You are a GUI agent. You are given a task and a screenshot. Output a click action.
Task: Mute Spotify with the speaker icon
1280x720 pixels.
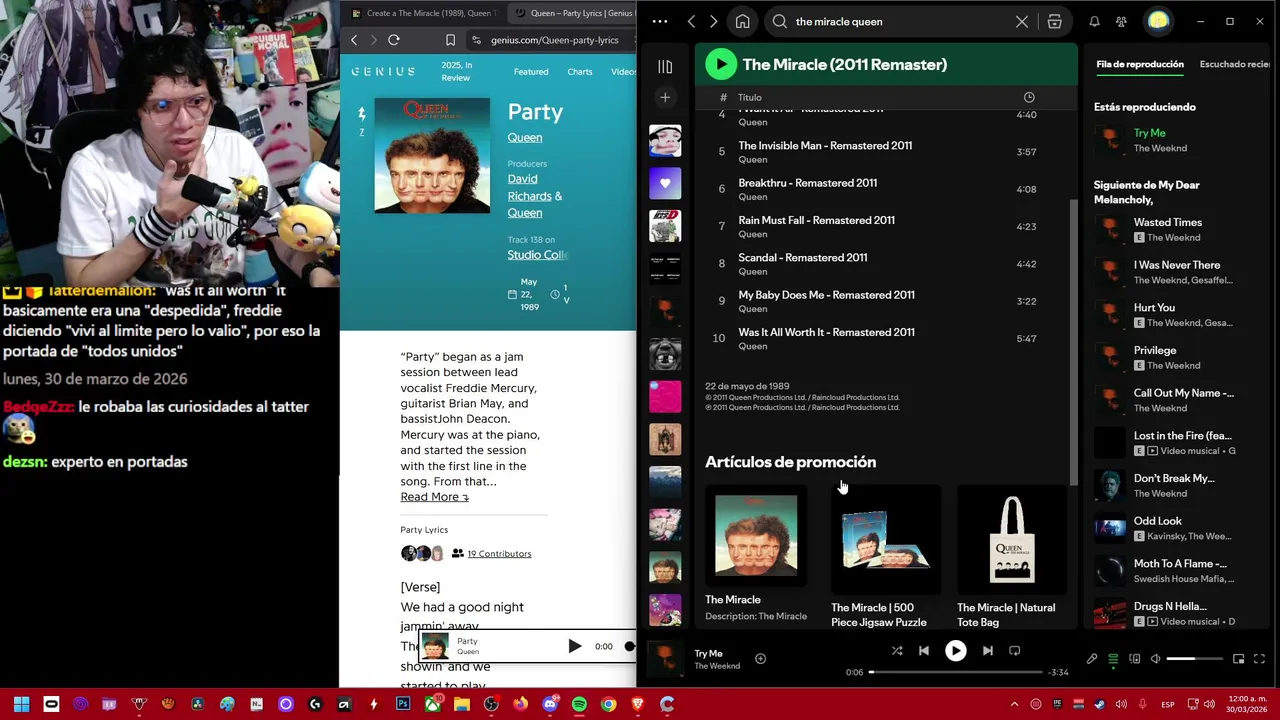(1156, 659)
